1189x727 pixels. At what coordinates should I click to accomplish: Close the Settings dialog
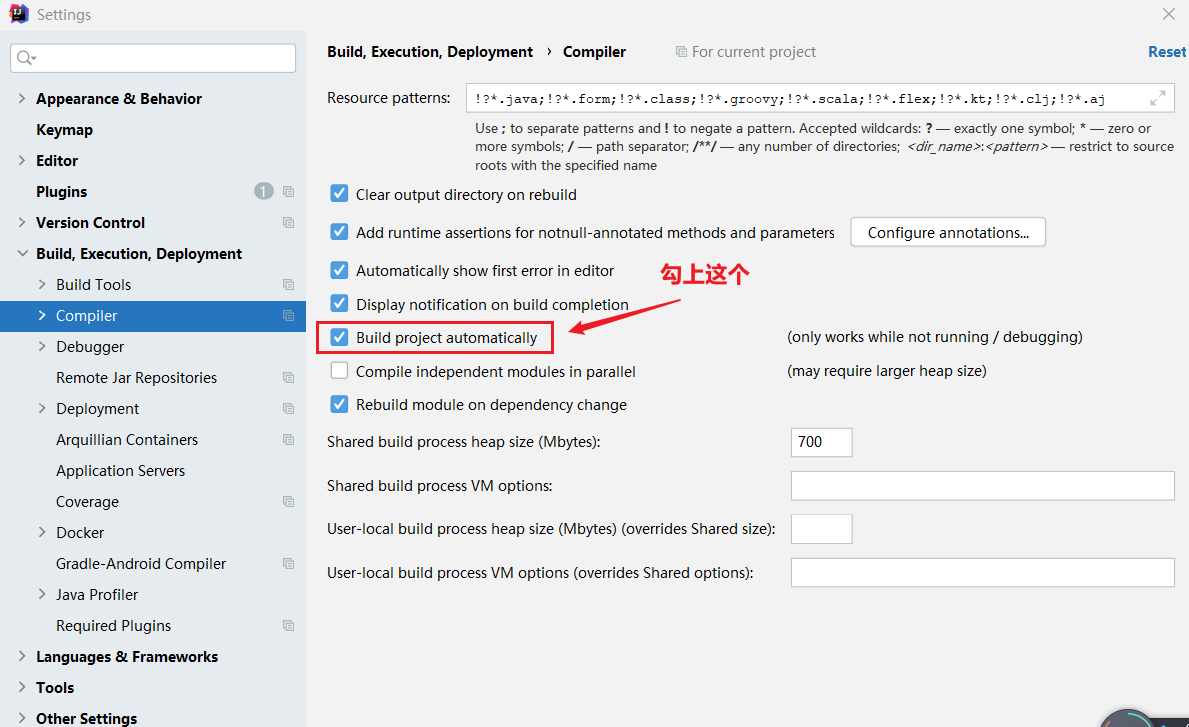[x=1169, y=14]
